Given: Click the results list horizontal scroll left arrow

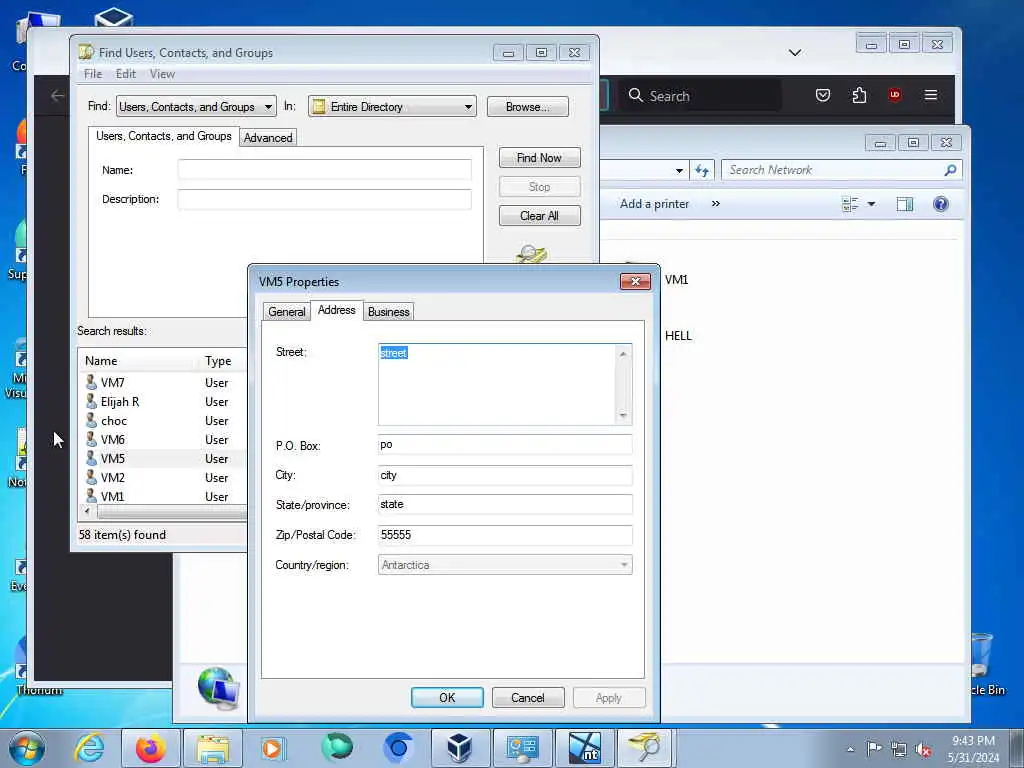Looking at the screenshot, I should 87,511.
